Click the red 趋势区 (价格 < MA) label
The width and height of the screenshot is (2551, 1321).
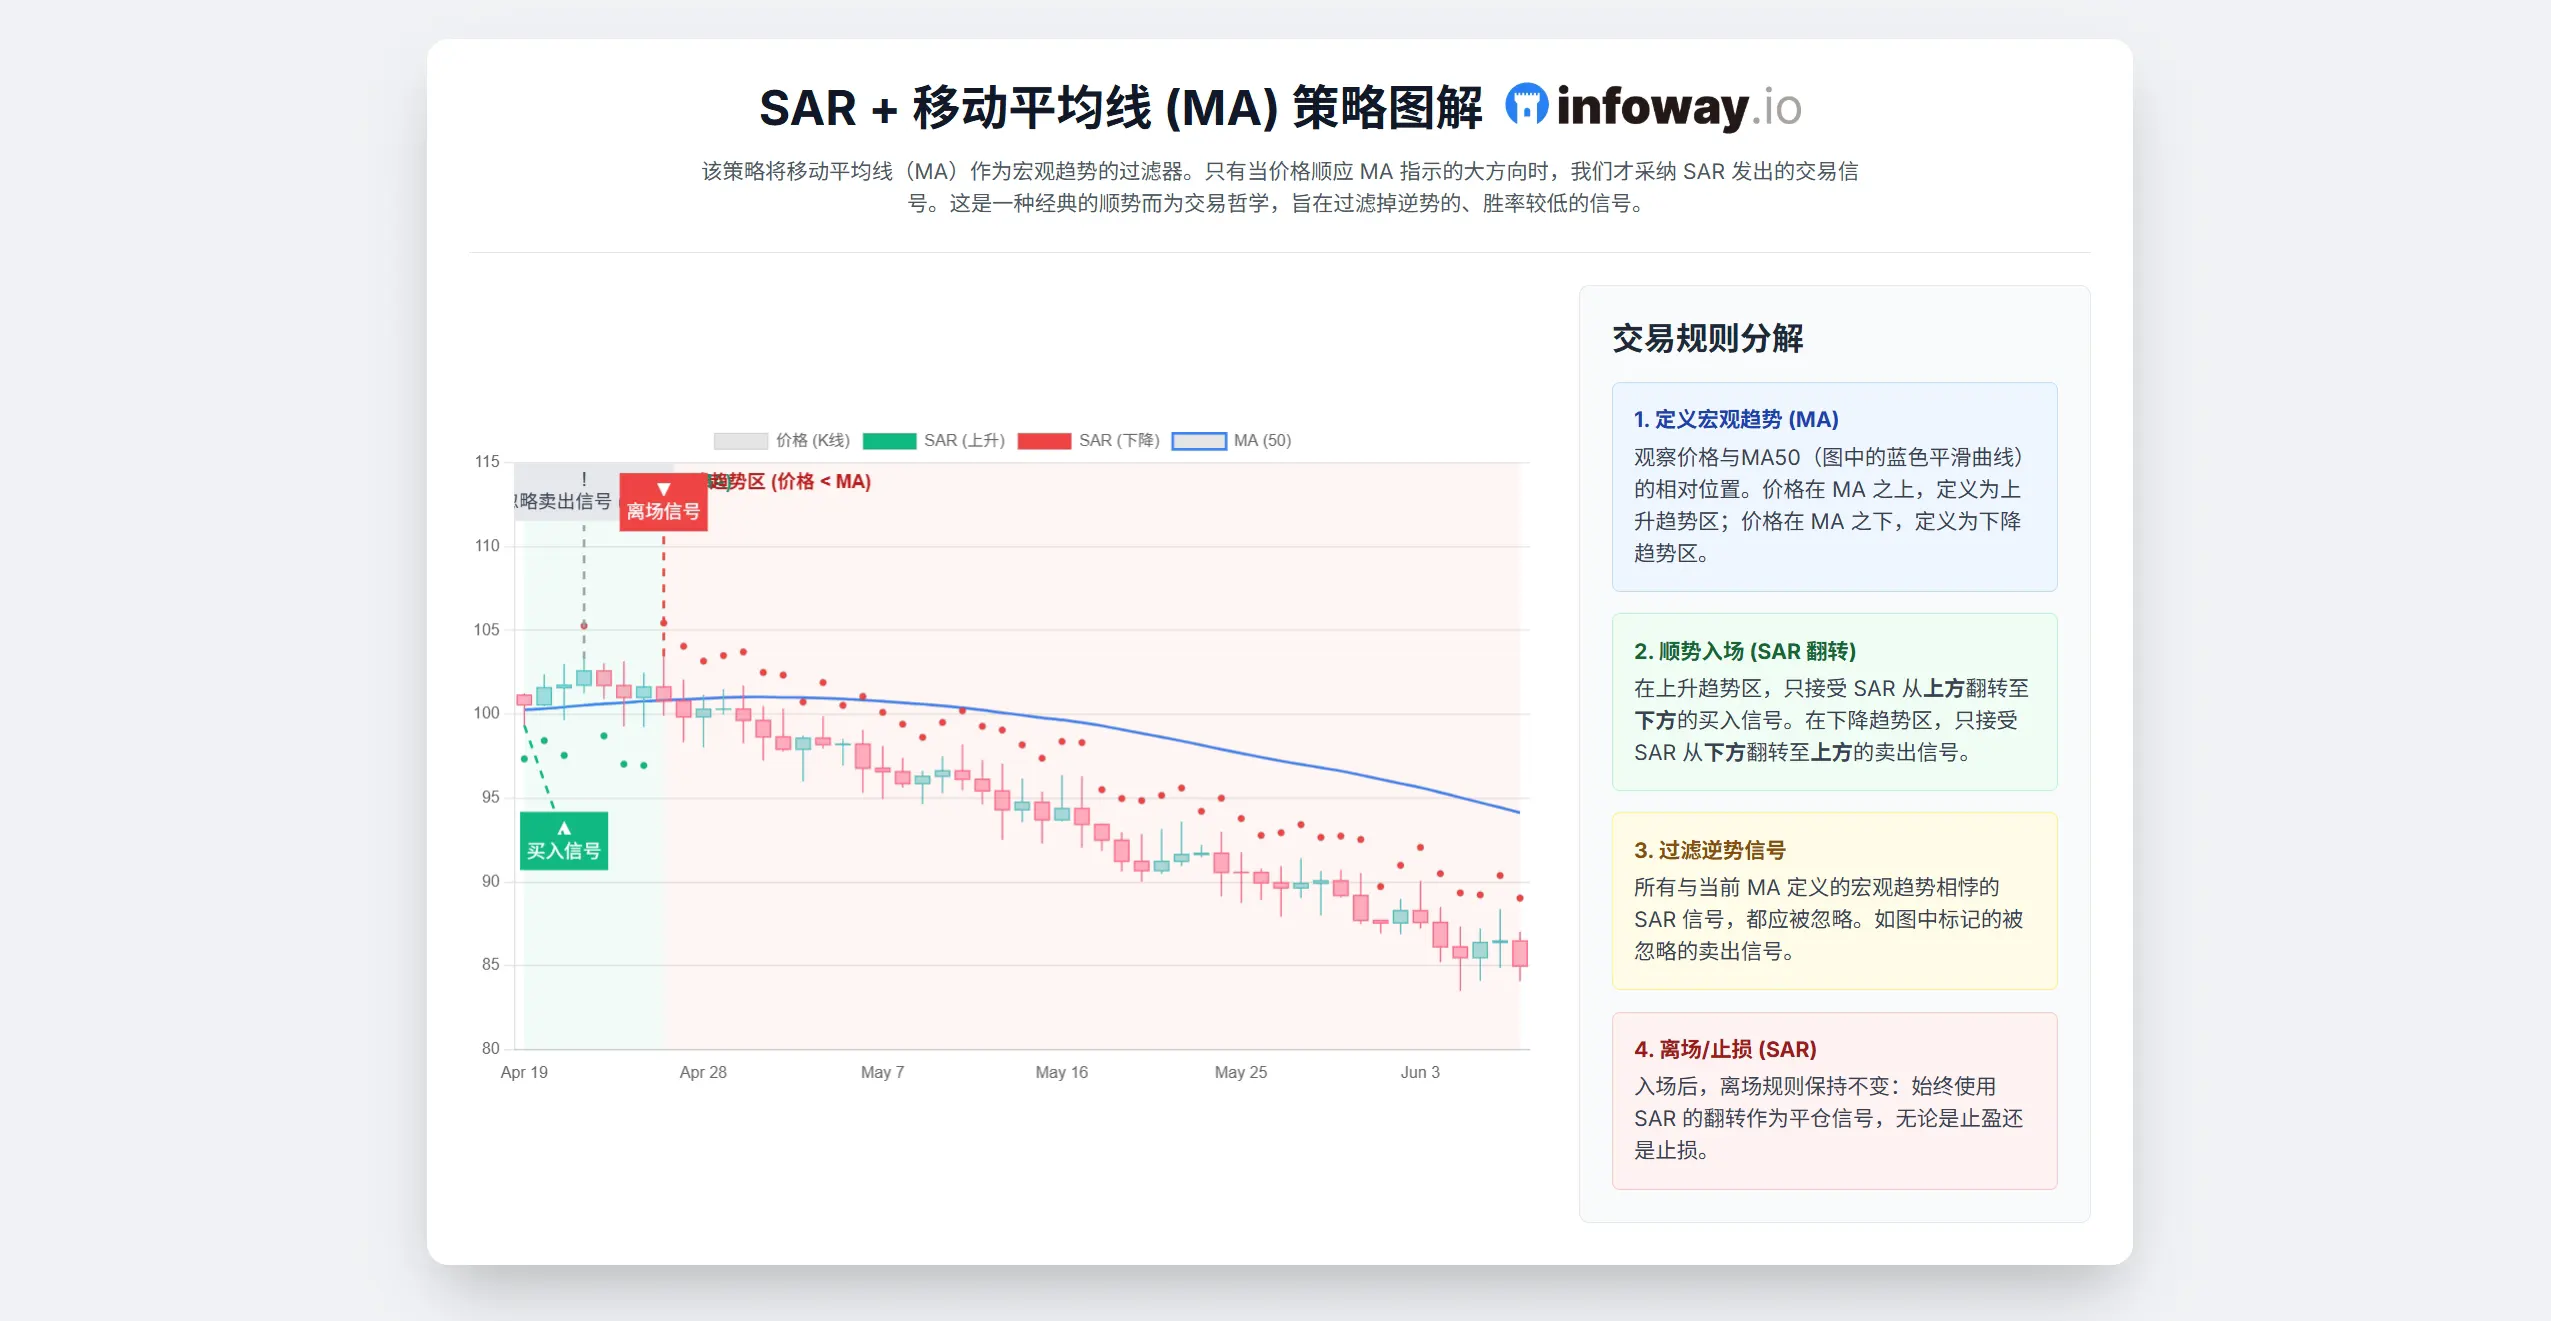792,482
